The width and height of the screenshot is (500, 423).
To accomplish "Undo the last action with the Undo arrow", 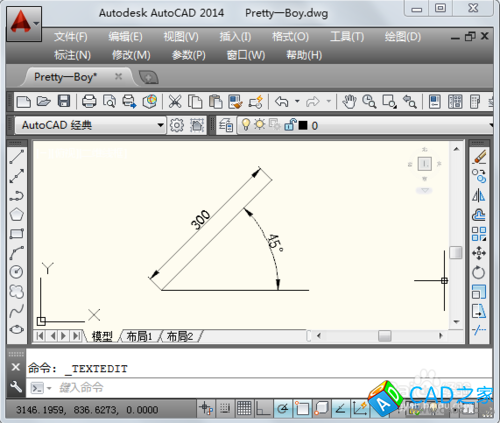I will click(x=282, y=101).
